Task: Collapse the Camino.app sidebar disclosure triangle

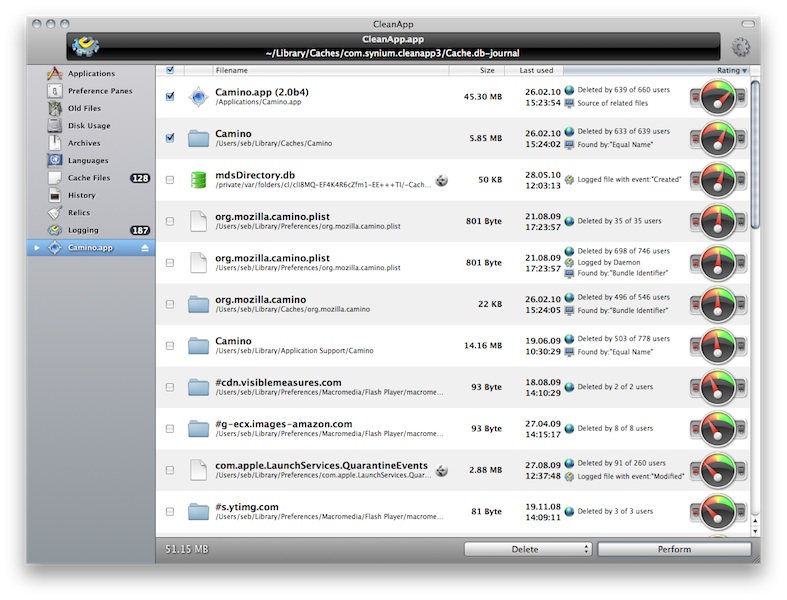Action: click(x=38, y=247)
